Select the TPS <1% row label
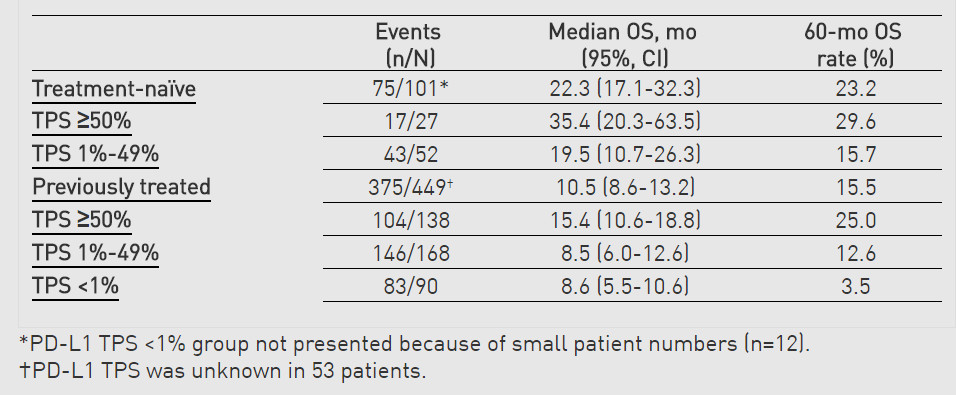 pos(76,286)
